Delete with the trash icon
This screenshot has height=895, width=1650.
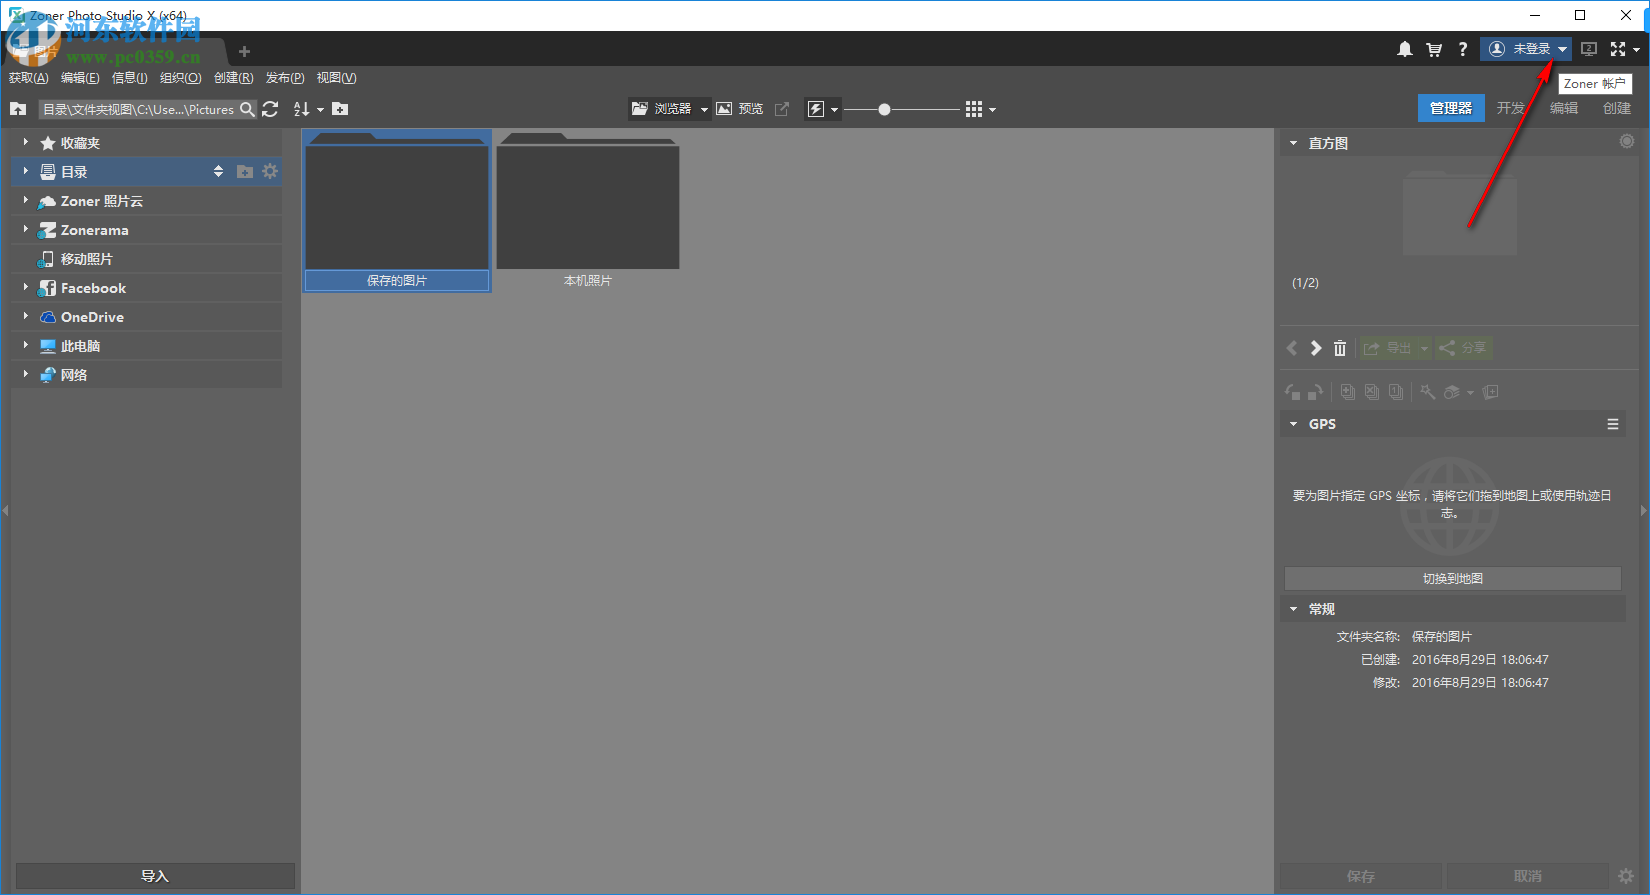(x=1340, y=348)
